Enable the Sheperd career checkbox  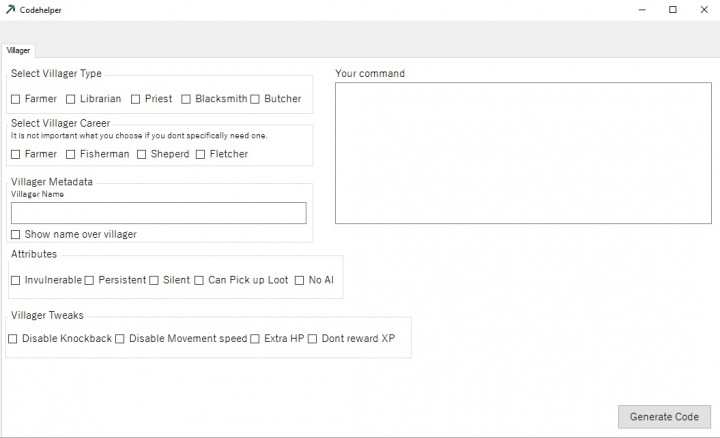tap(142, 154)
